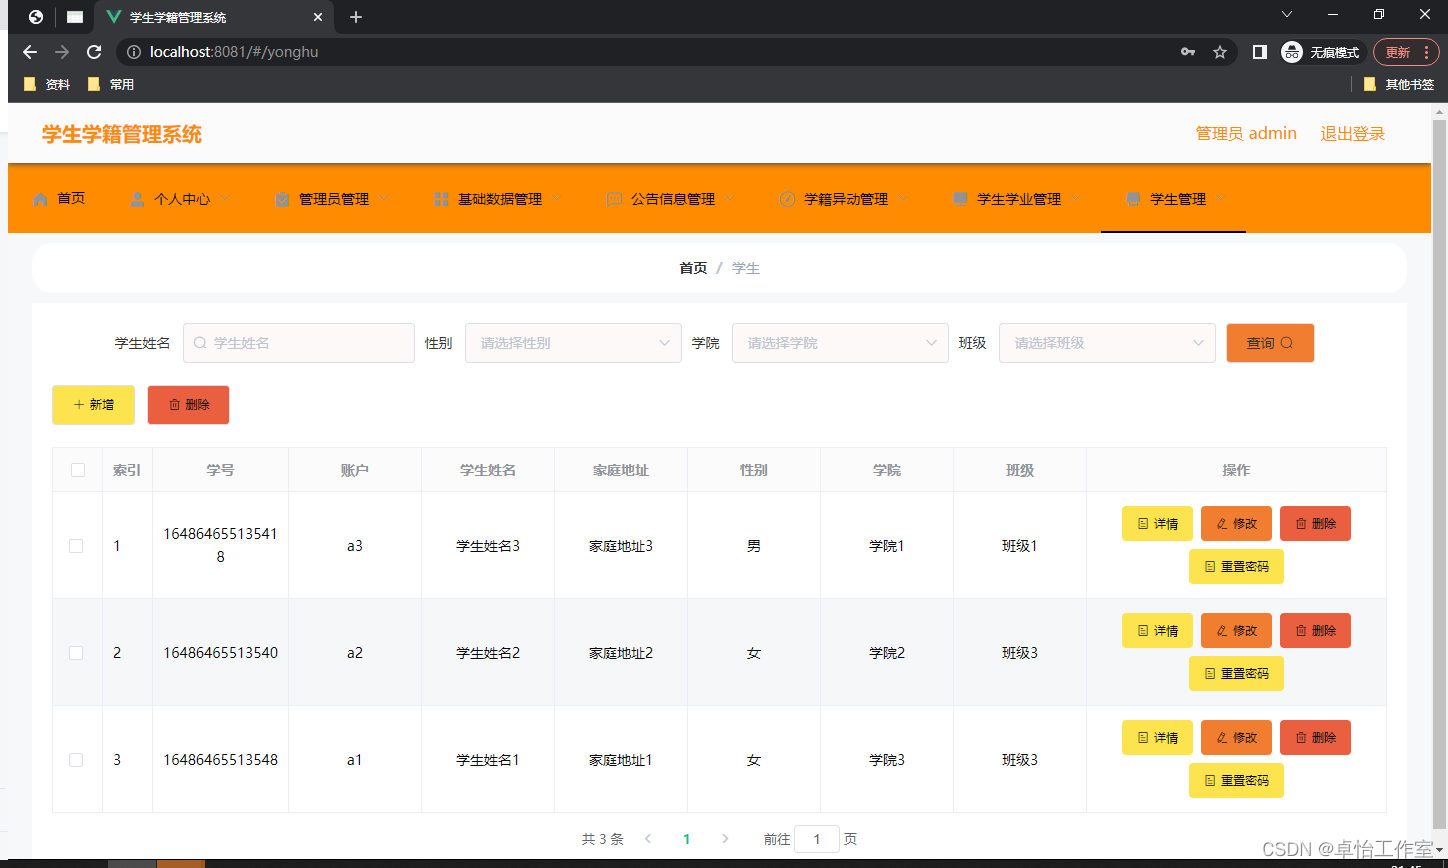Click the 查询 search button
This screenshot has width=1448, height=868.
[x=1270, y=343]
